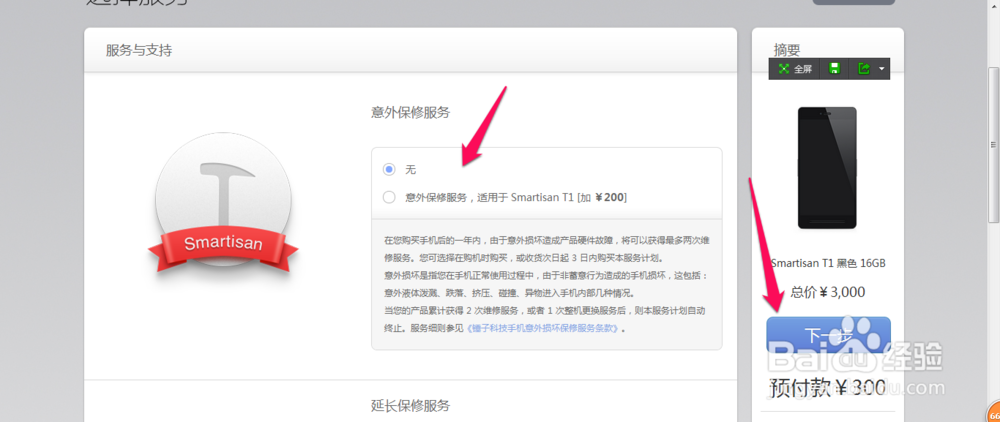Click the Smartisan T1 phone thumbnail

[827, 168]
